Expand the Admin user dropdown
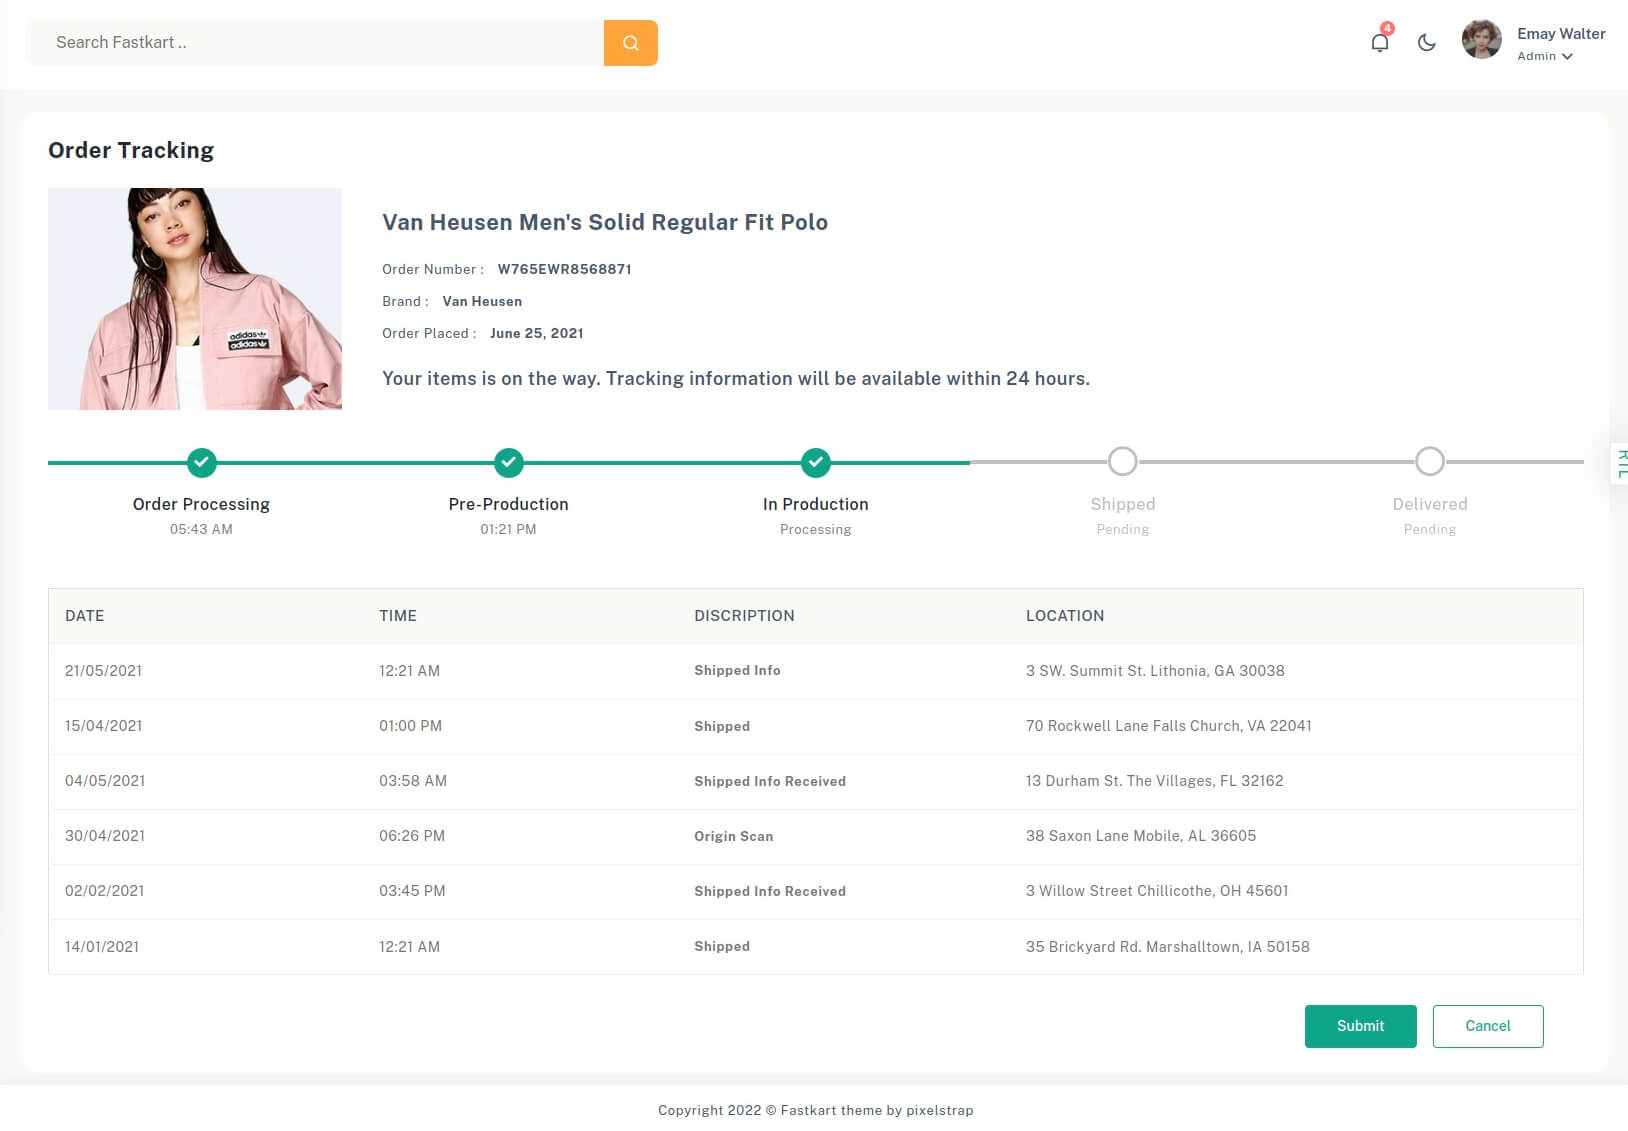The height and width of the screenshot is (1131, 1628). click(1545, 57)
